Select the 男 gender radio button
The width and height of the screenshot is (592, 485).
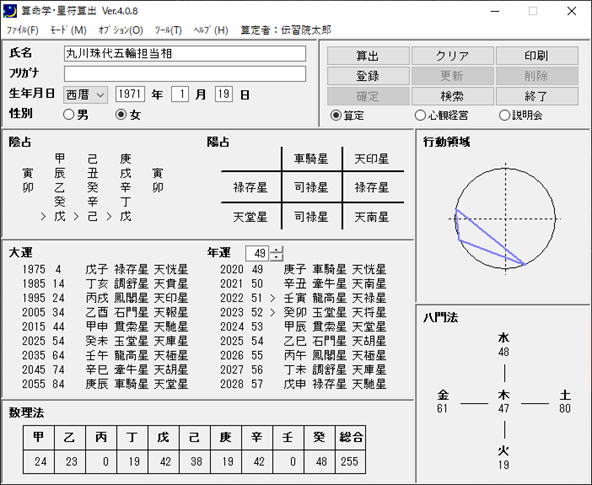coord(68,114)
